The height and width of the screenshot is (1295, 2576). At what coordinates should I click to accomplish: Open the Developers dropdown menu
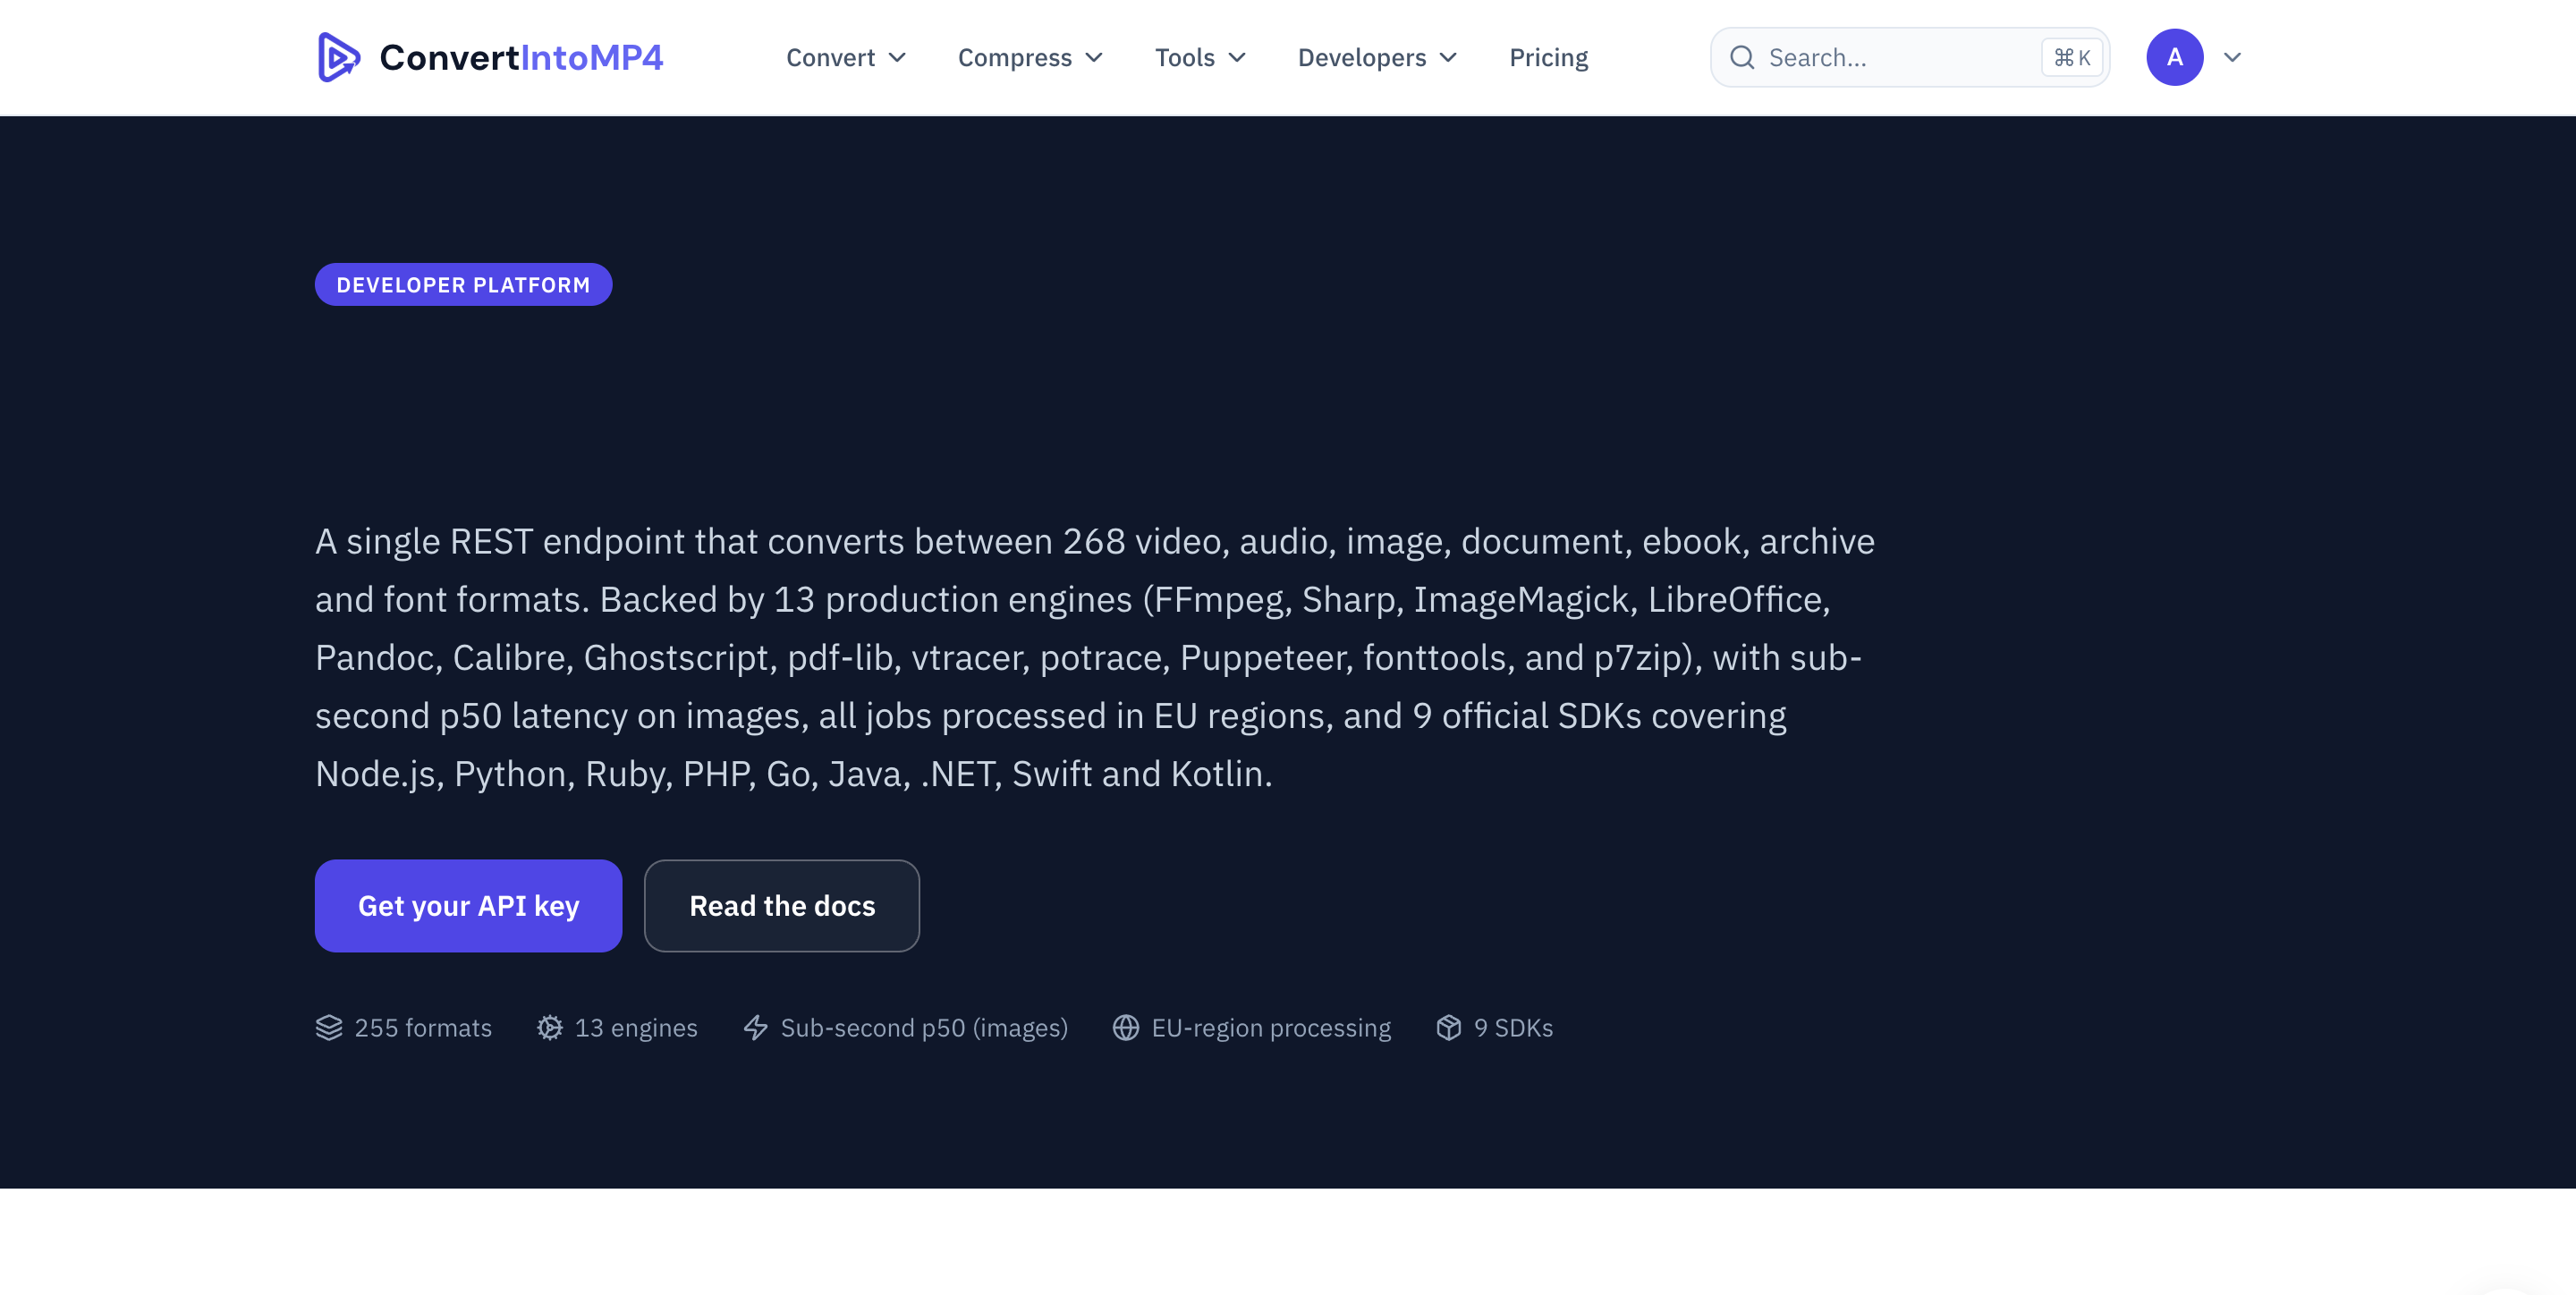click(1377, 58)
